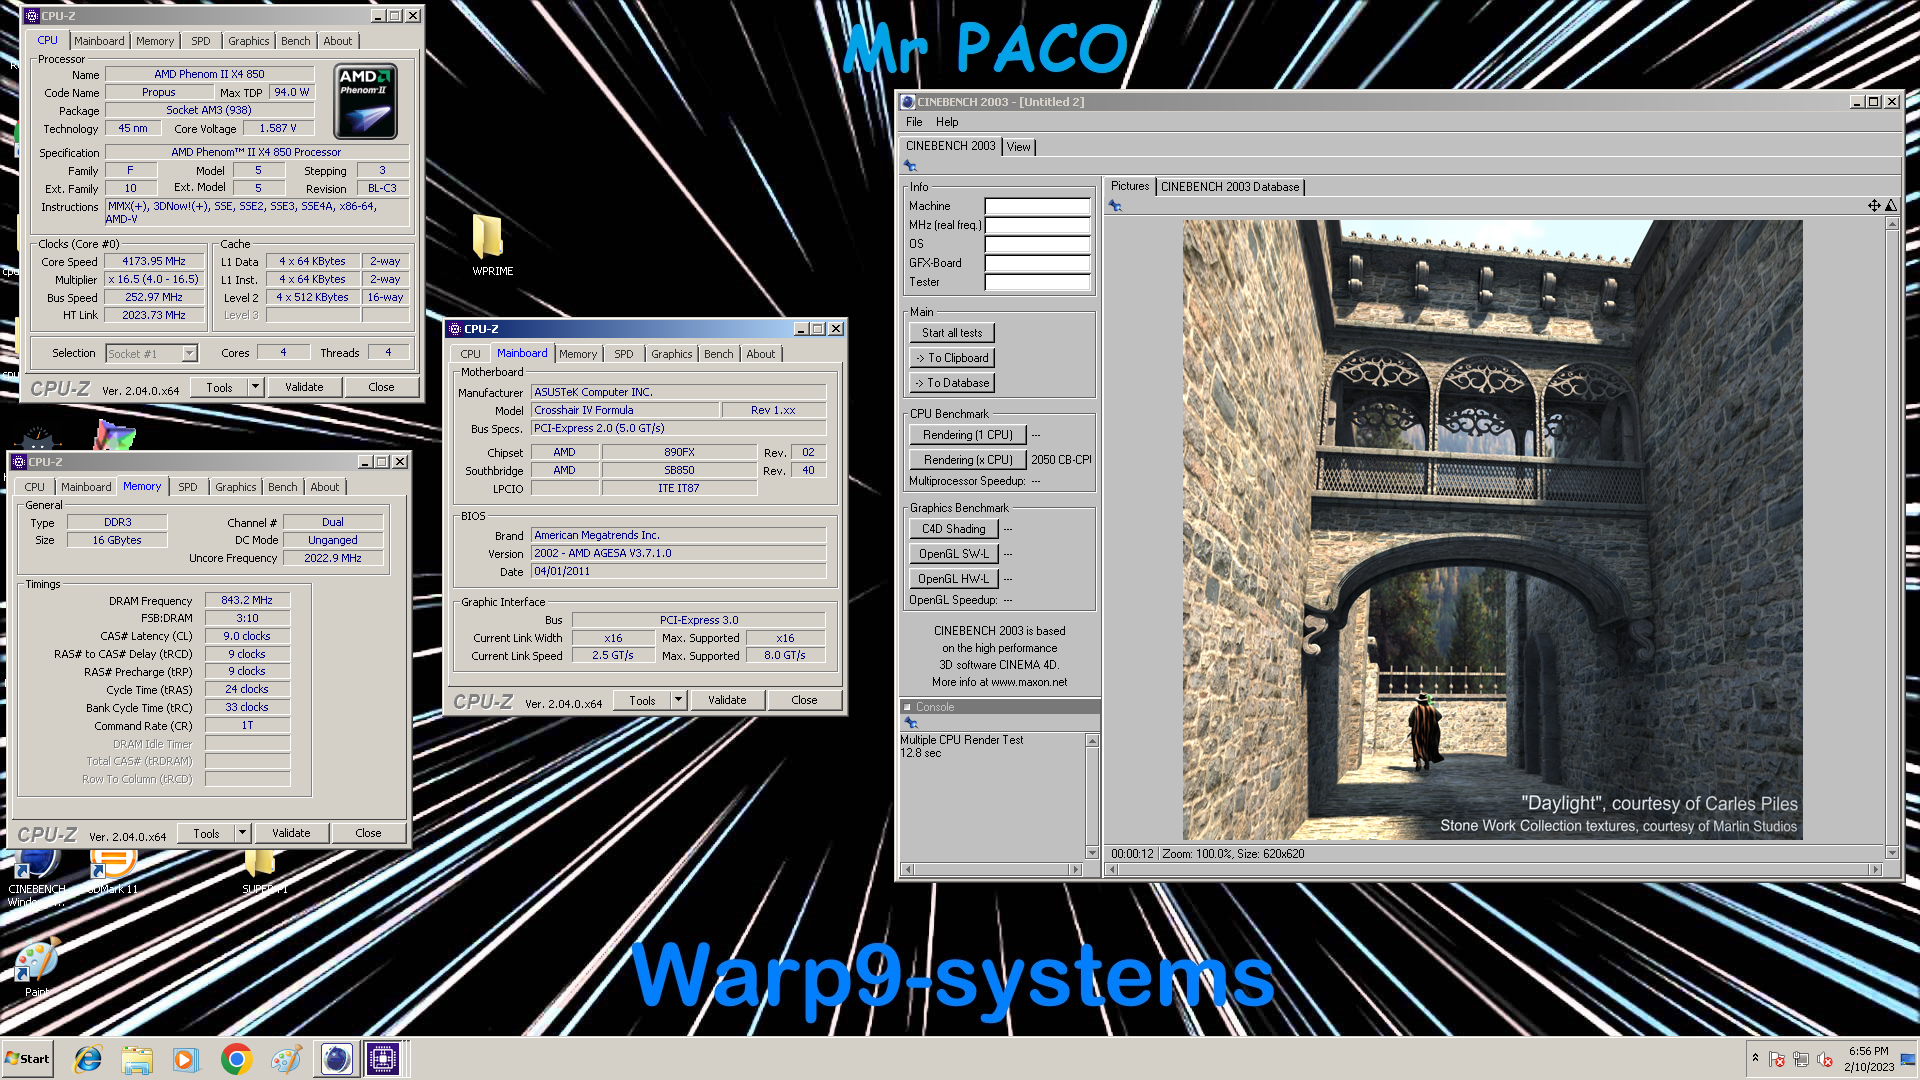Click the volume muted tray icon
This screenshot has width=1920, height=1080.
[1825, 1059]
